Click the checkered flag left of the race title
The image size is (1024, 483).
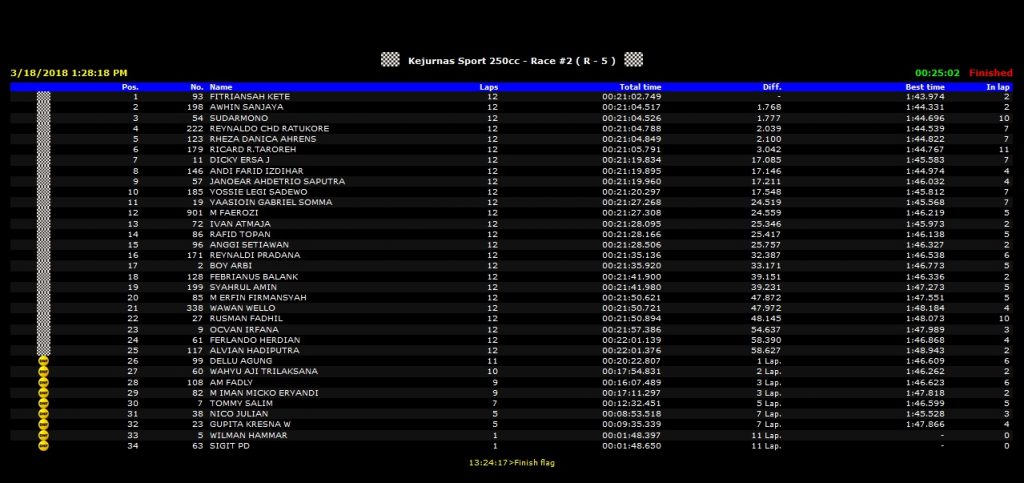[390, 59]
